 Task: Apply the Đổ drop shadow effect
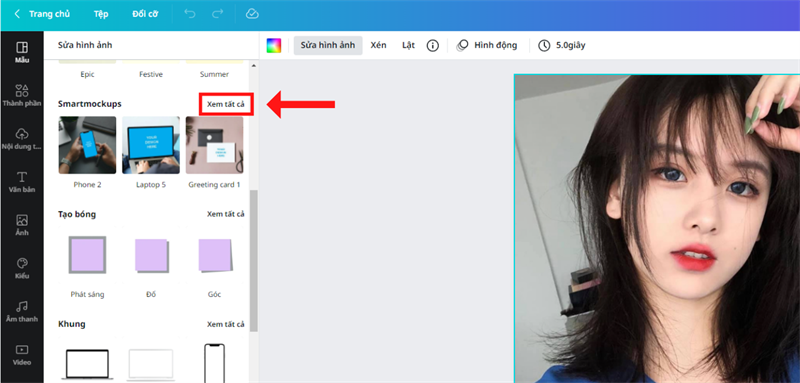pyautogui.click(x=151, y=255)
